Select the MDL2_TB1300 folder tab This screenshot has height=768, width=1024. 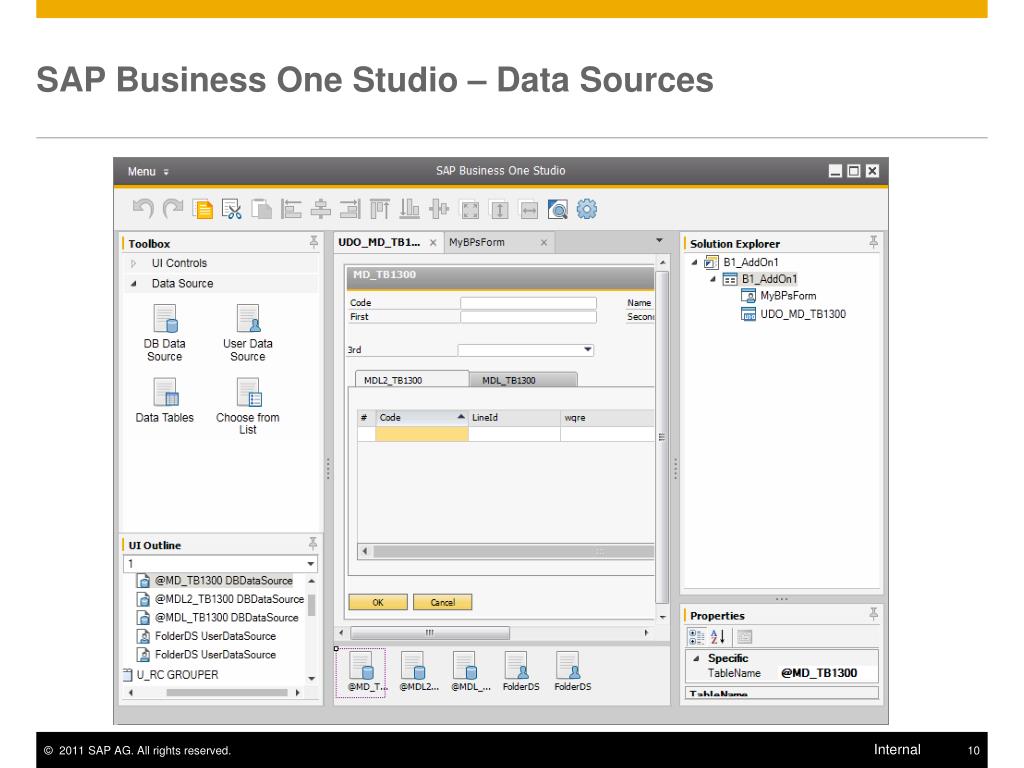coord(411,379)
